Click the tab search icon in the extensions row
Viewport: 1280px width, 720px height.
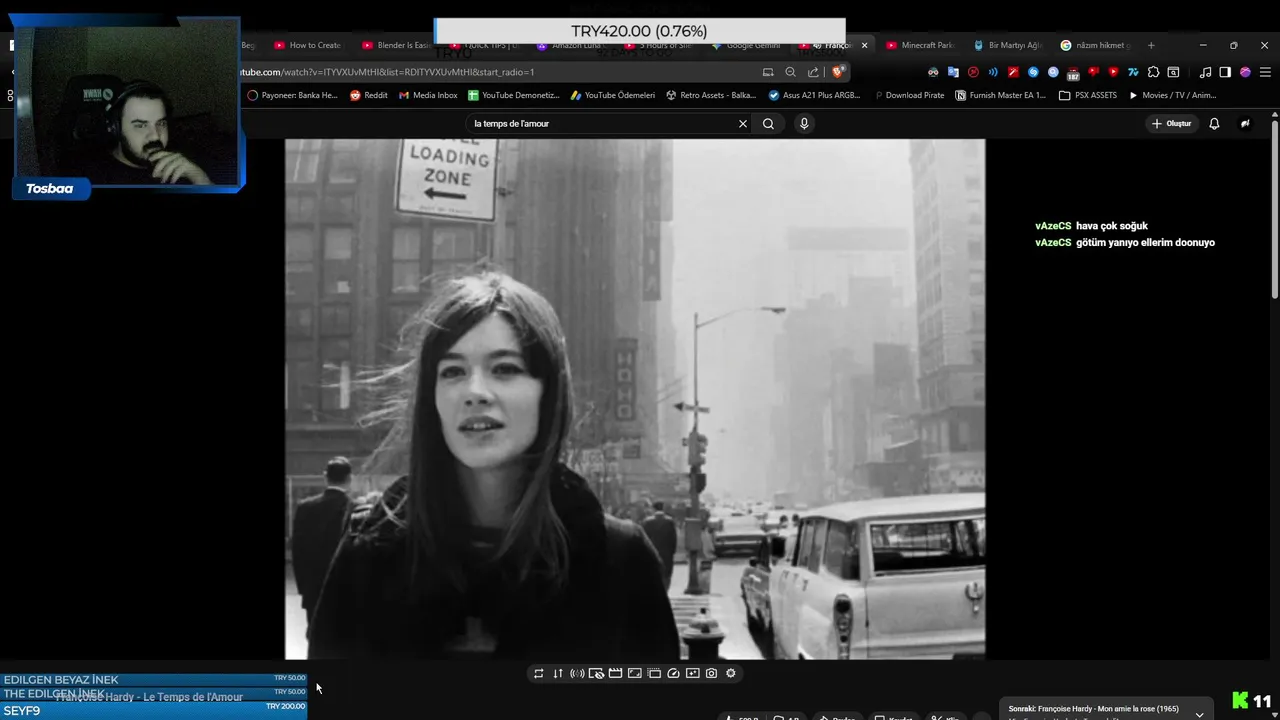click(x=1173, y=72)
